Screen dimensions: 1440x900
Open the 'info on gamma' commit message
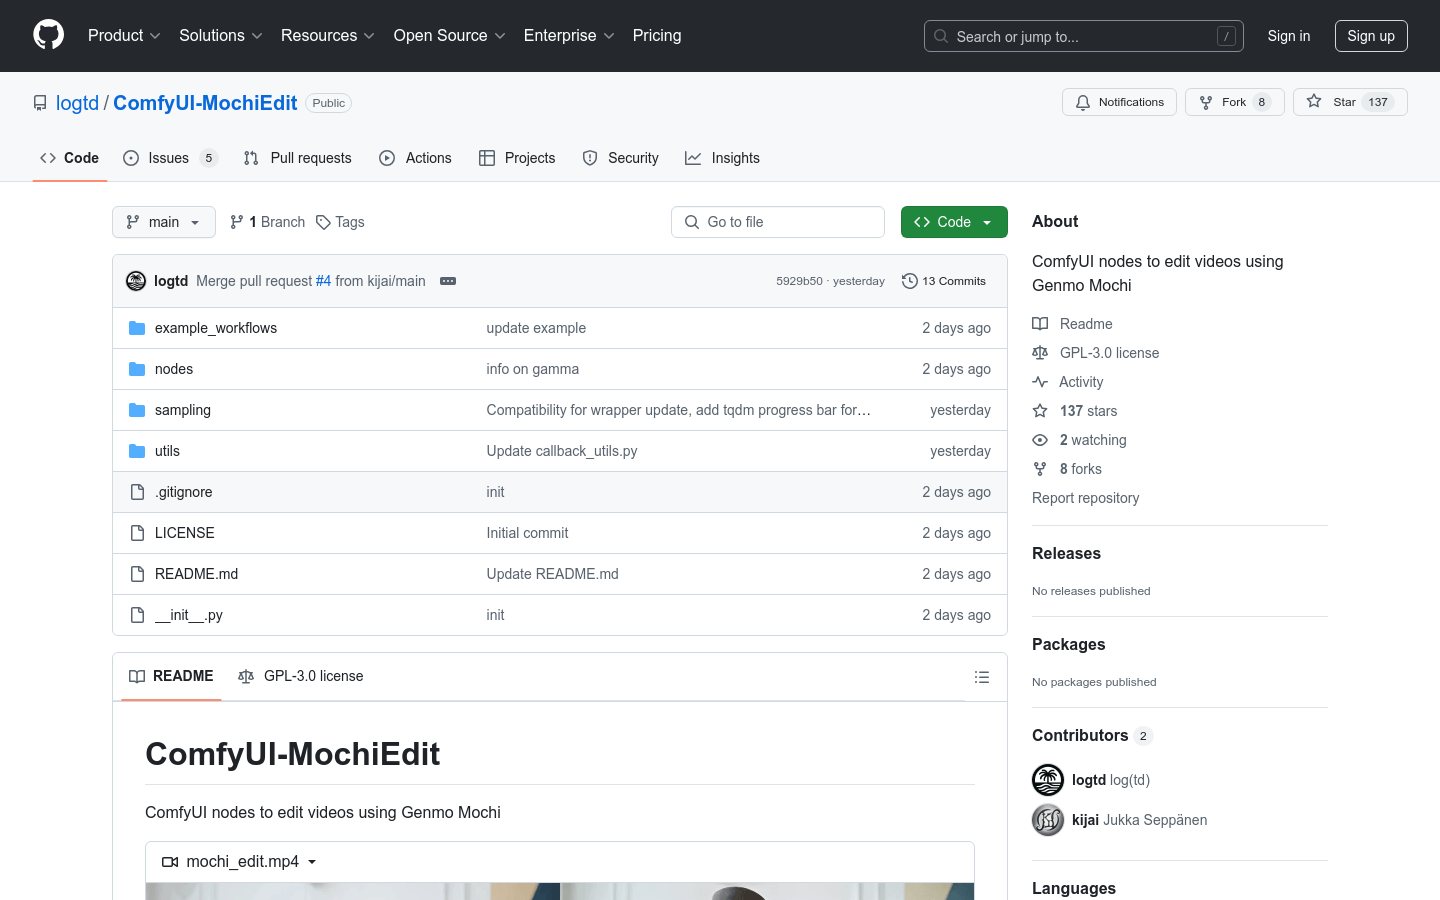(533, 369)
